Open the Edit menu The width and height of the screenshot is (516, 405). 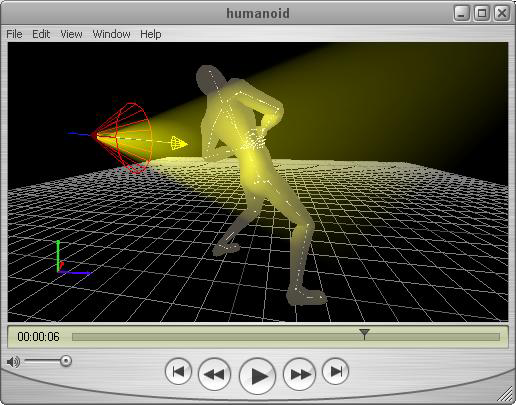(x=41, y=34)
